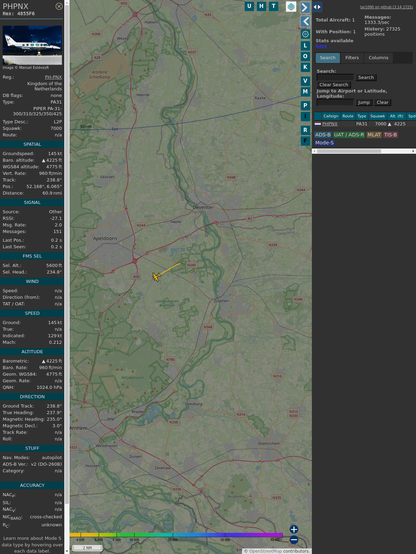This screenshot has height=554, width=416.
Task: Click the Netherlands flag in PHPNX row
Action: click(318, 124)
